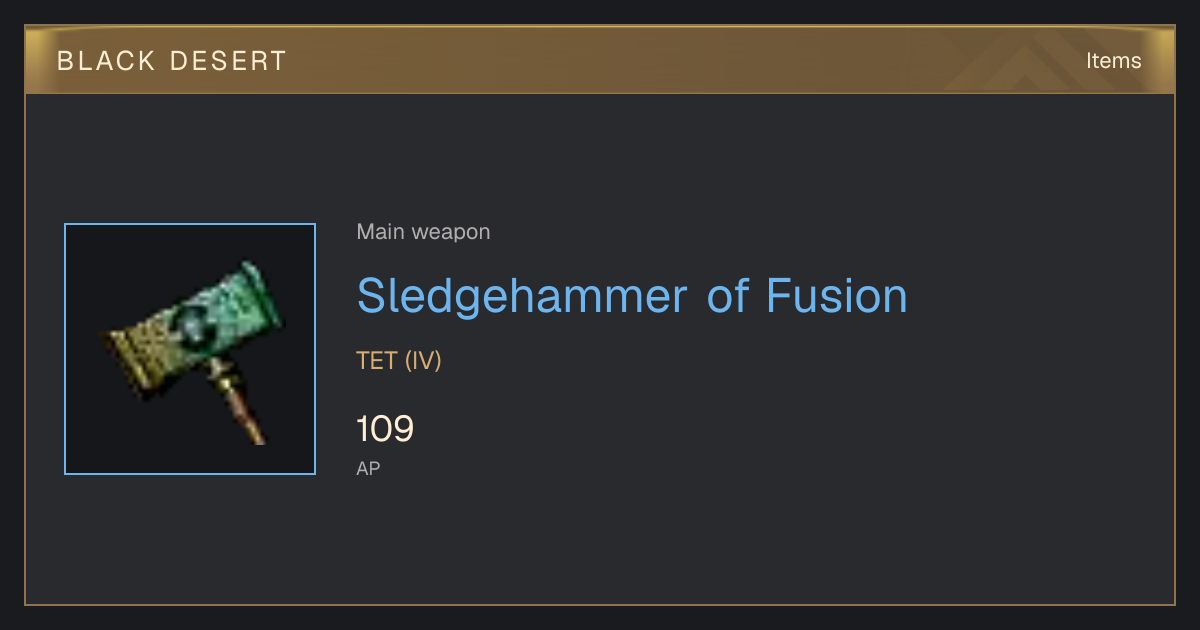Viewport: 1200px width, 630px height.
Task: Open the Sledgehammer of Fusion item name
Action: [632, 296]
